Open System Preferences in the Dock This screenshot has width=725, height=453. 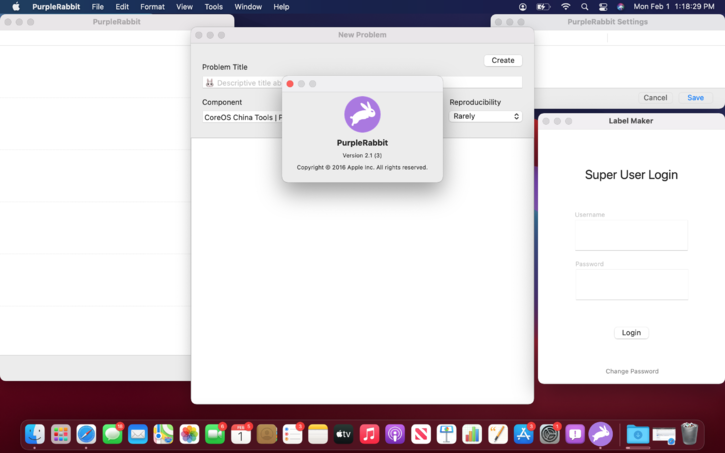coord(549,434)
